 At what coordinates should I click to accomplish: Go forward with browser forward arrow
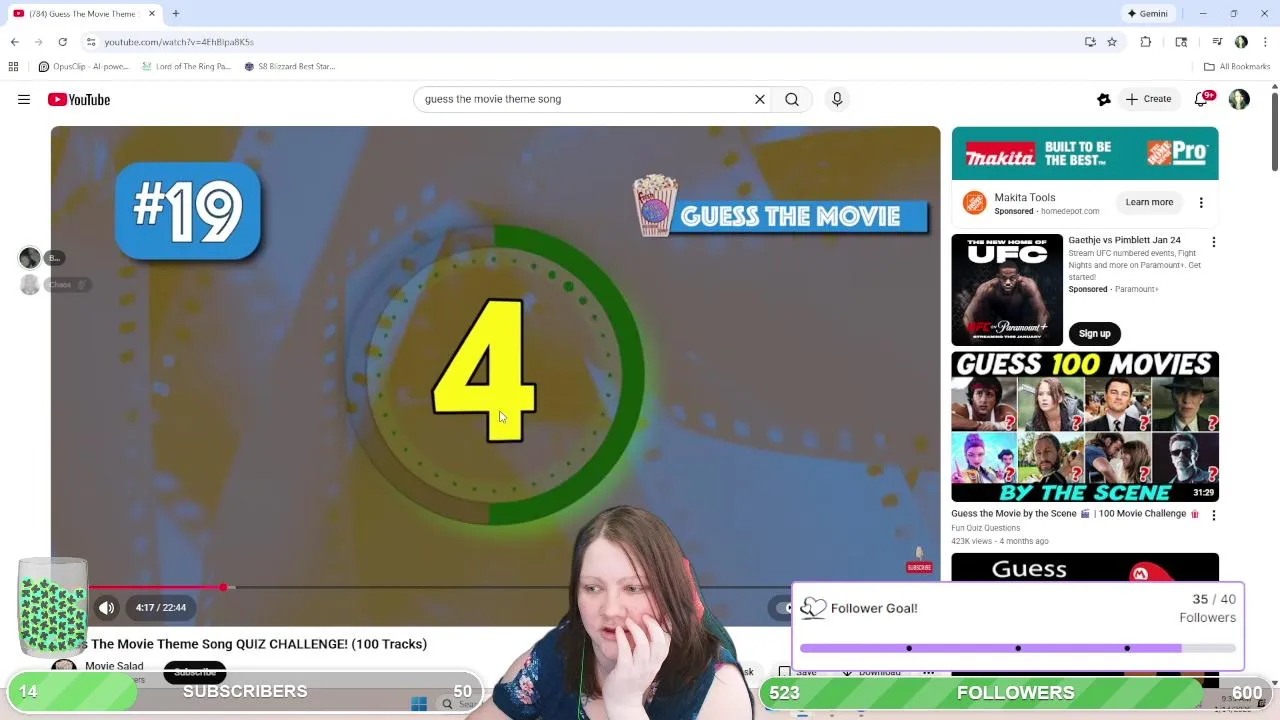tap(38, 42)
